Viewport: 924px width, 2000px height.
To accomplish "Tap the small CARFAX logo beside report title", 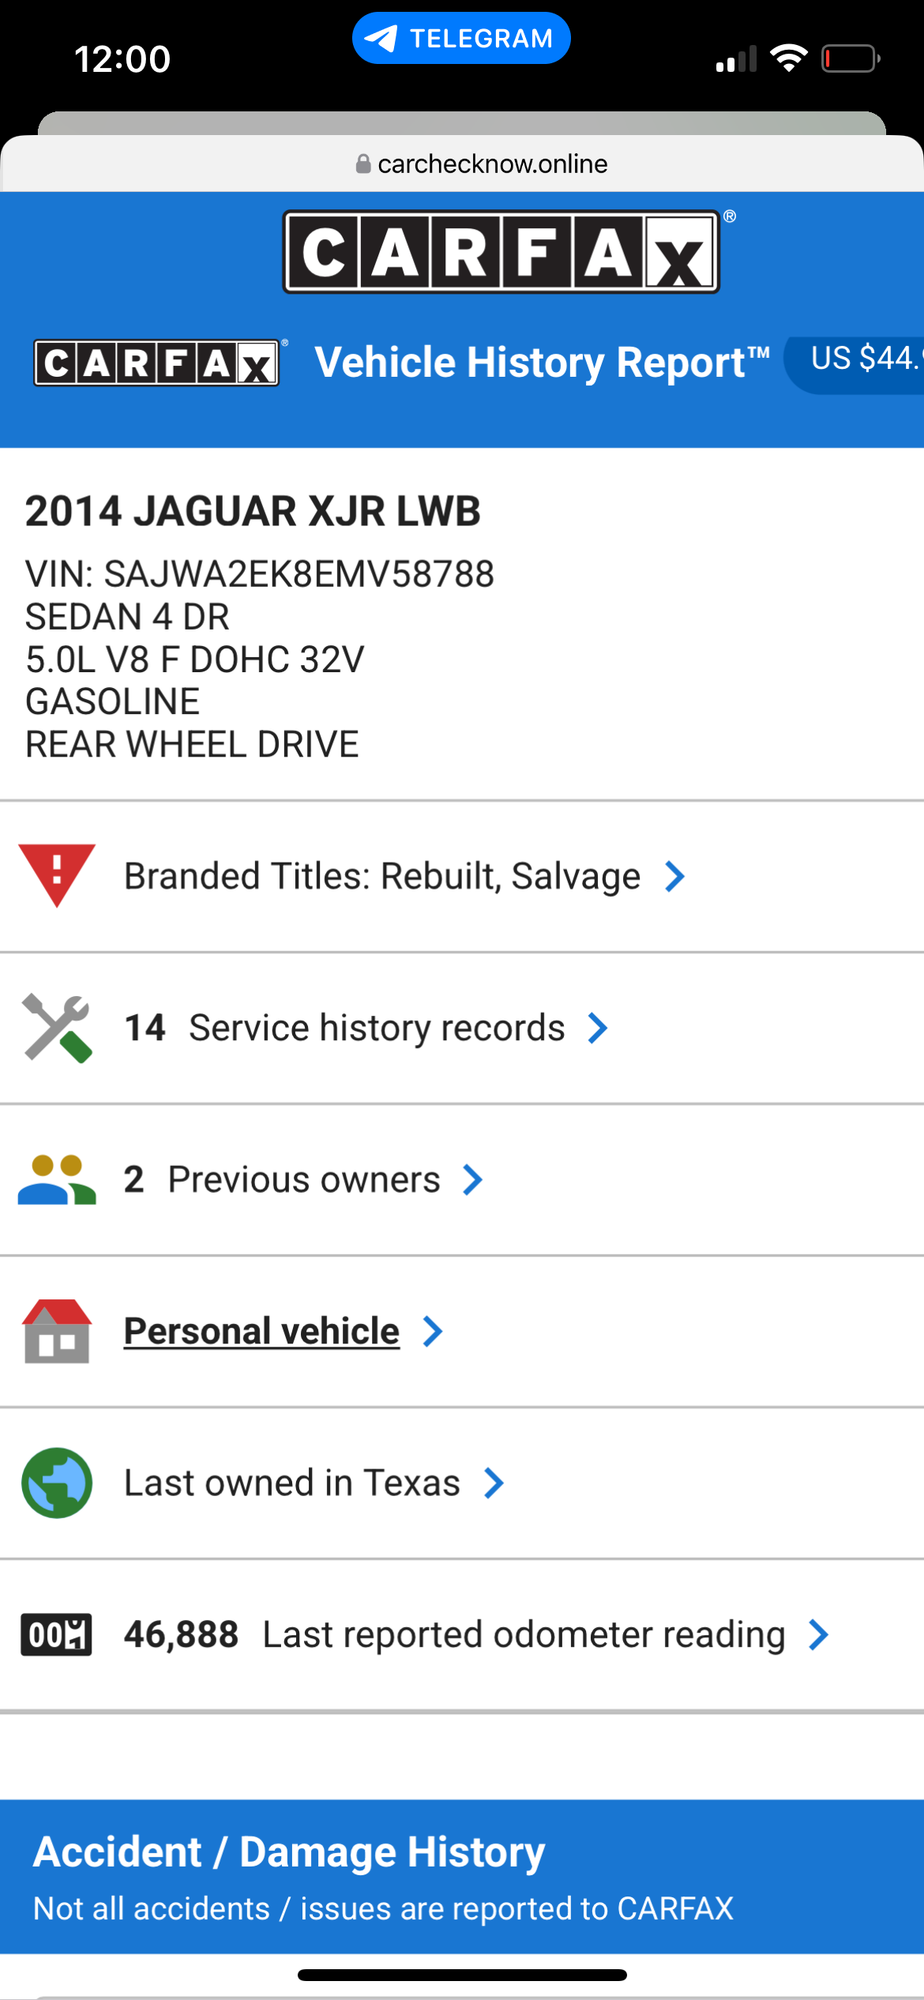I will coord(157,363).
